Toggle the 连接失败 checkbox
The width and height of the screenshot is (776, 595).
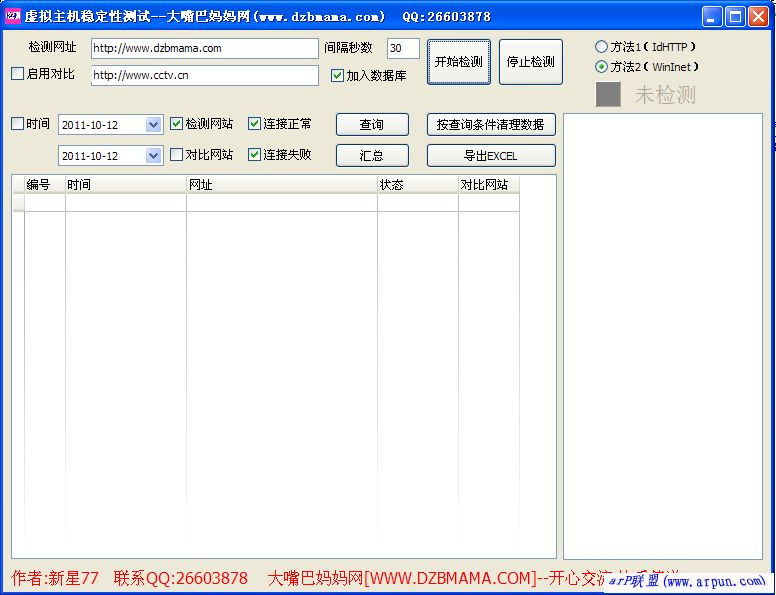coord(255,155)
